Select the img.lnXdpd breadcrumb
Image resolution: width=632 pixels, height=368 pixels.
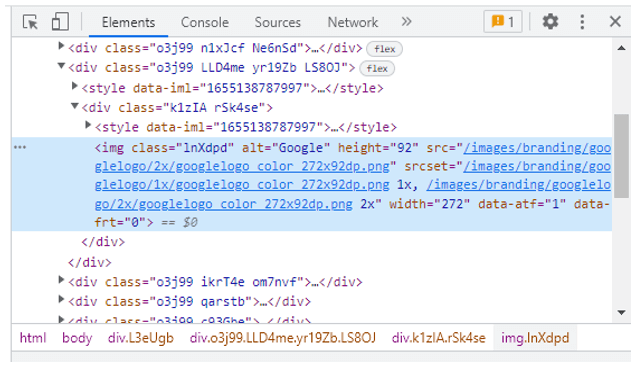tap(535, 338)
